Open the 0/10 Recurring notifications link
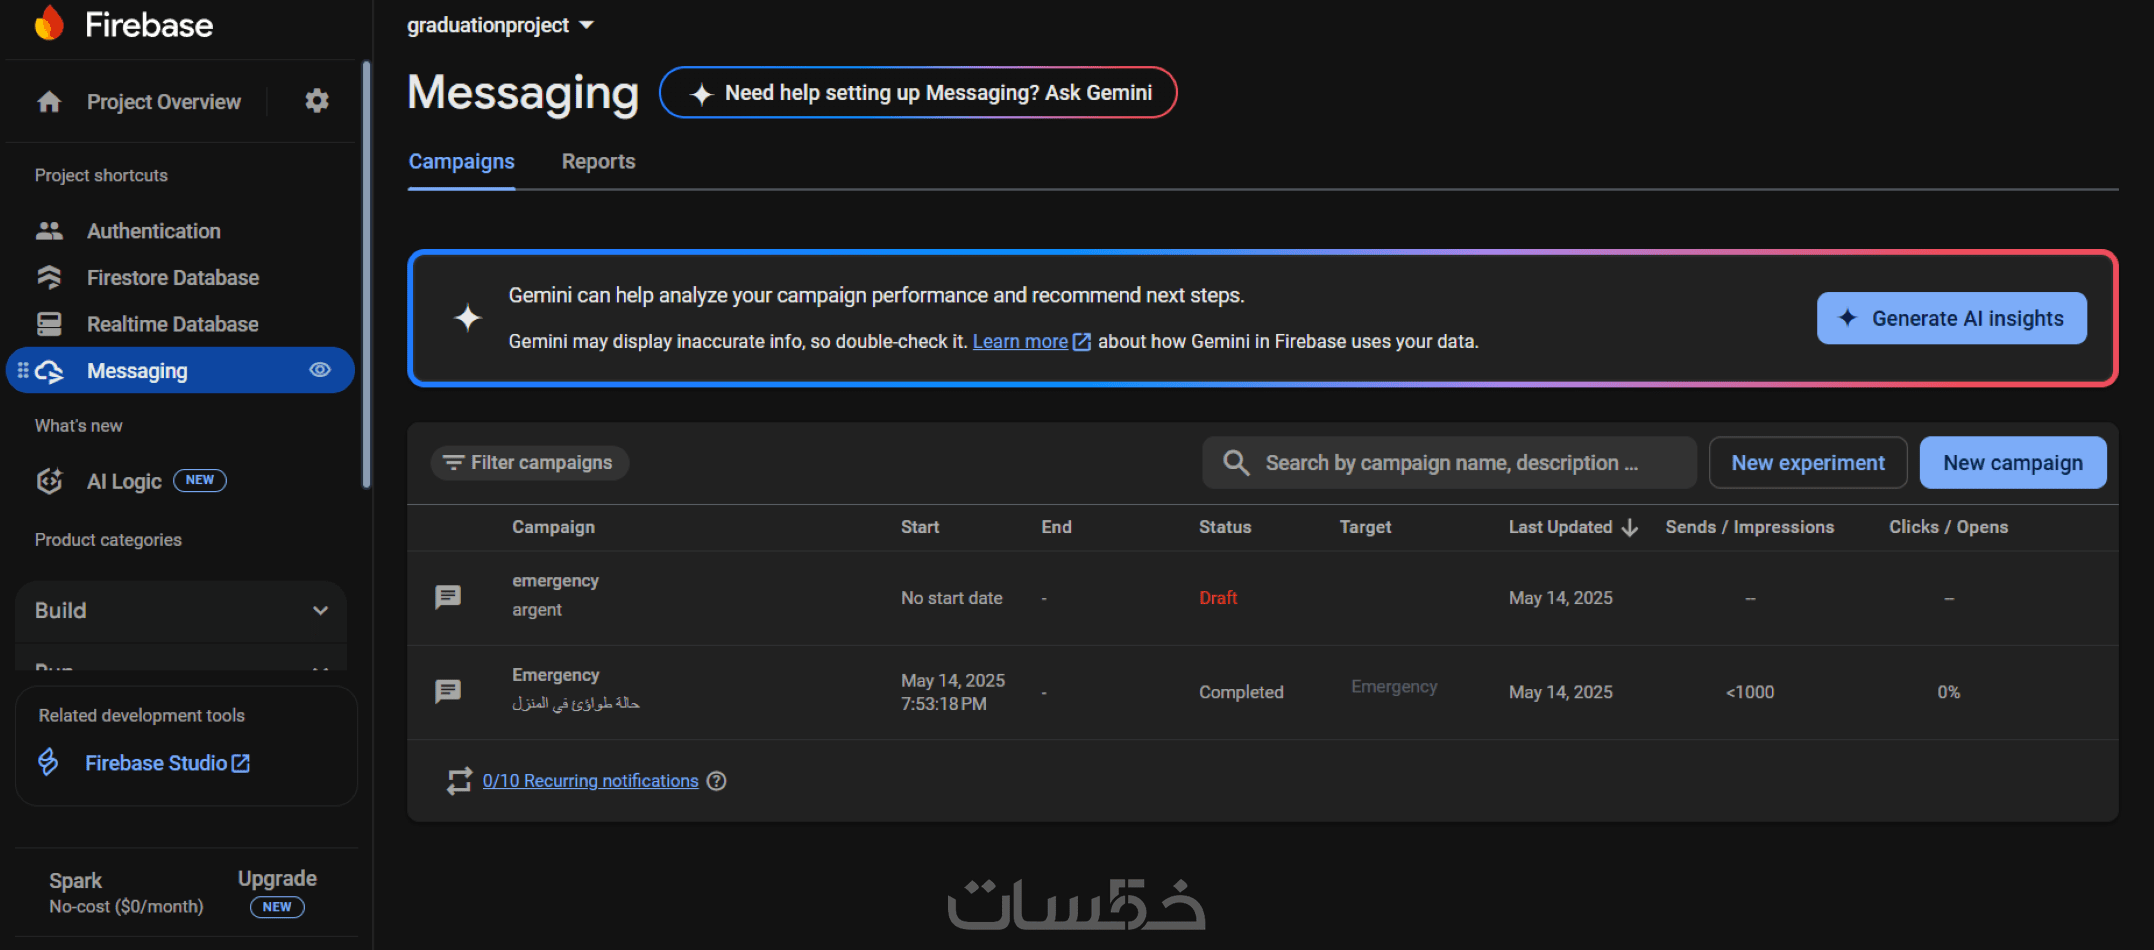Image resolution: width=2154 pixels, height=950 pixels. [x=590, y=781]
